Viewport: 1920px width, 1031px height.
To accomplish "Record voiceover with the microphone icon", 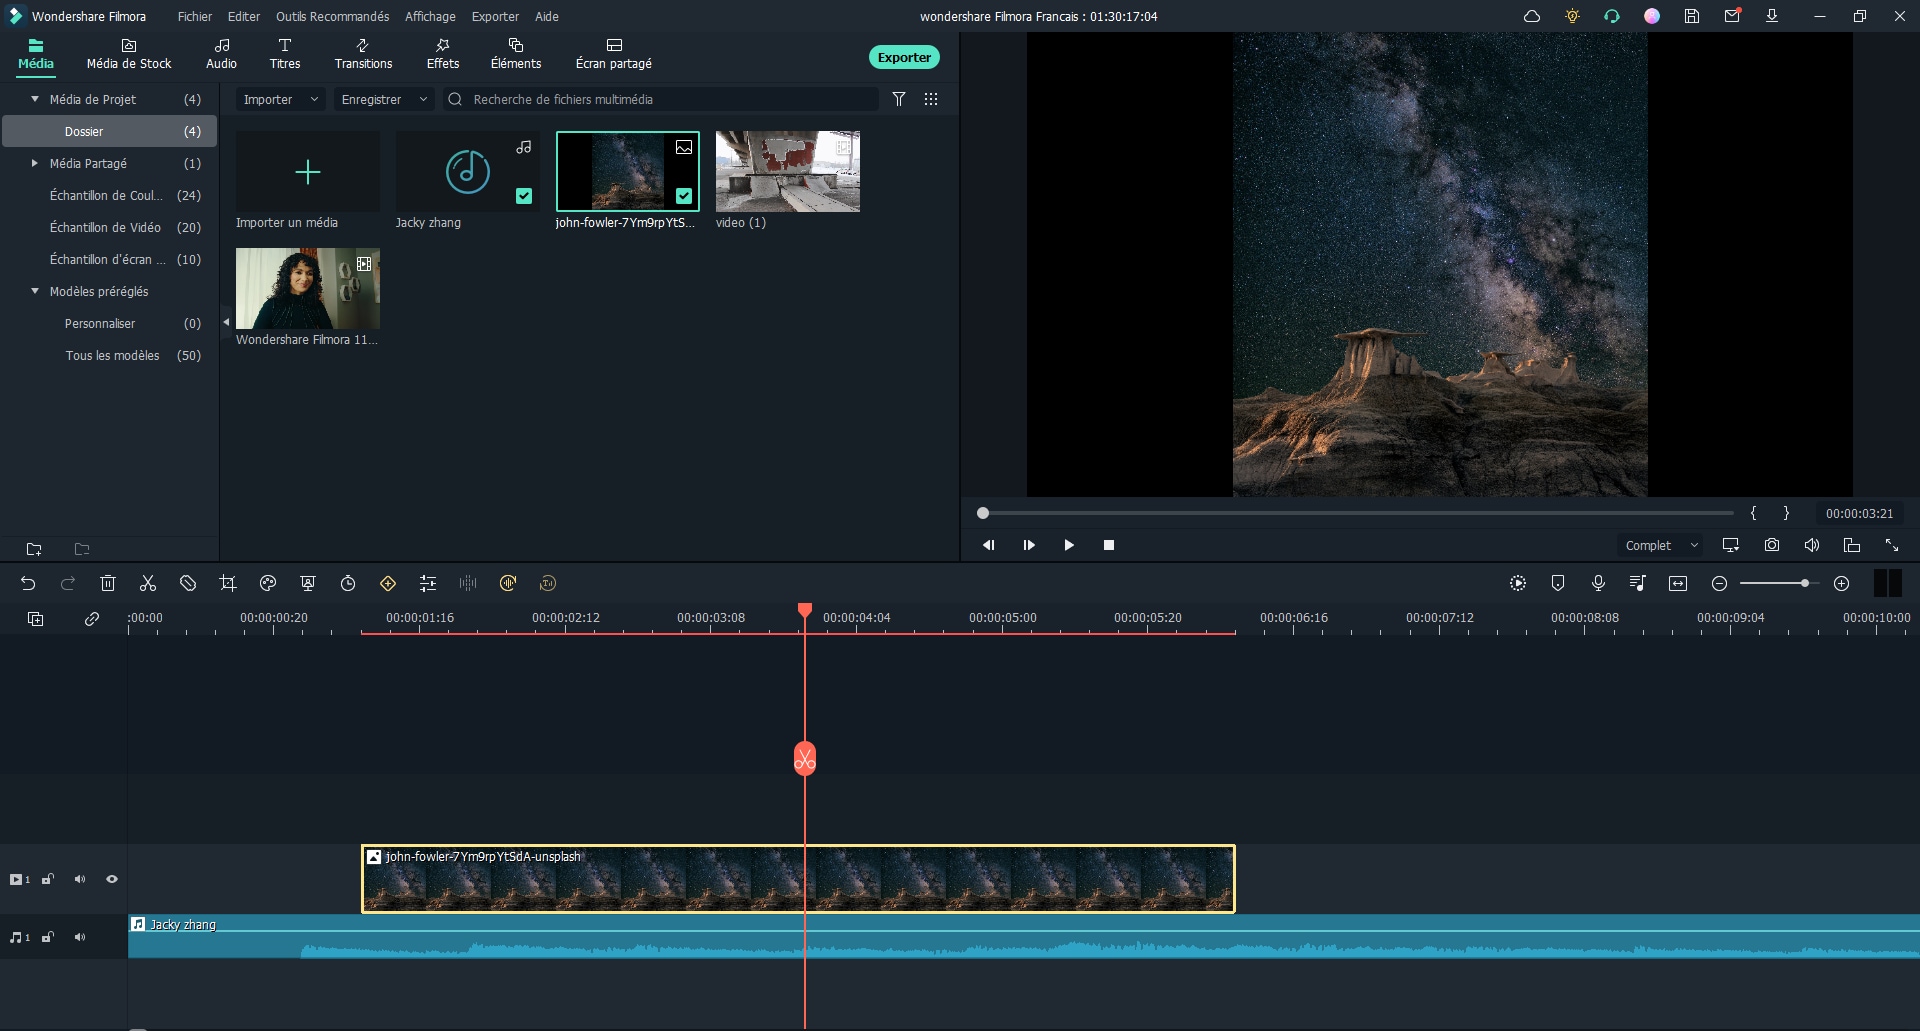I will (1598, 583).
